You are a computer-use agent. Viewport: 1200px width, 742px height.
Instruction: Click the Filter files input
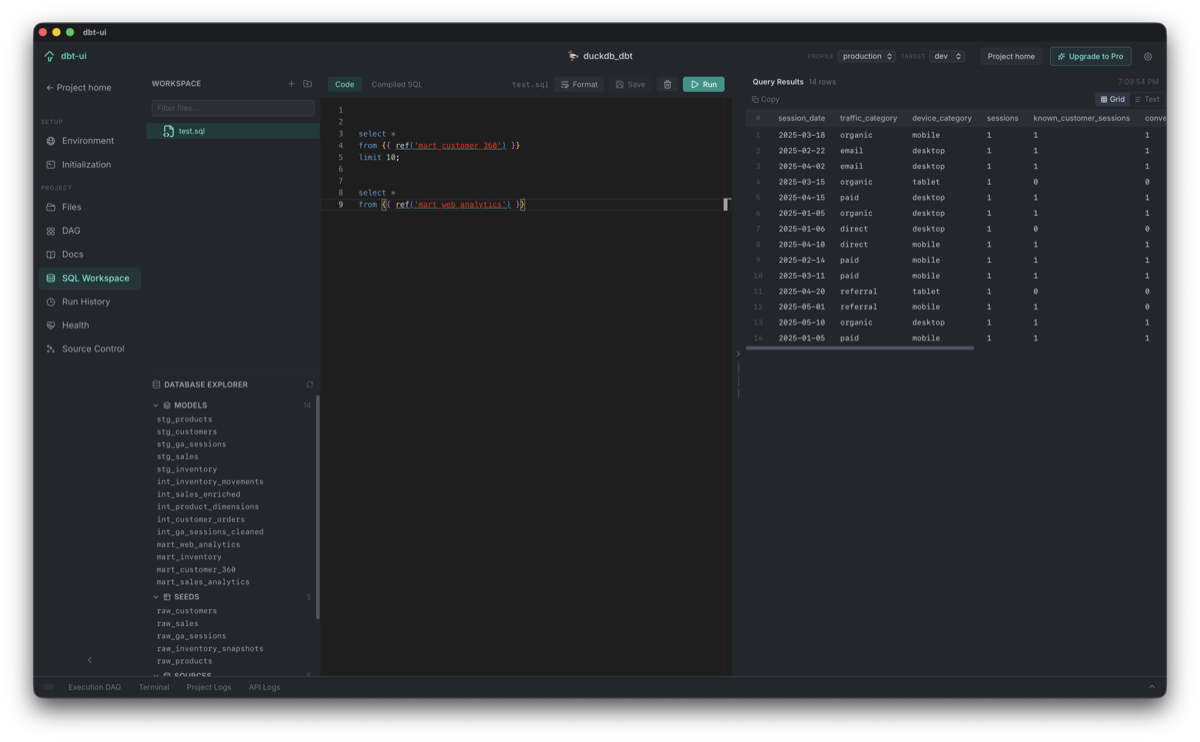point(233,107)
